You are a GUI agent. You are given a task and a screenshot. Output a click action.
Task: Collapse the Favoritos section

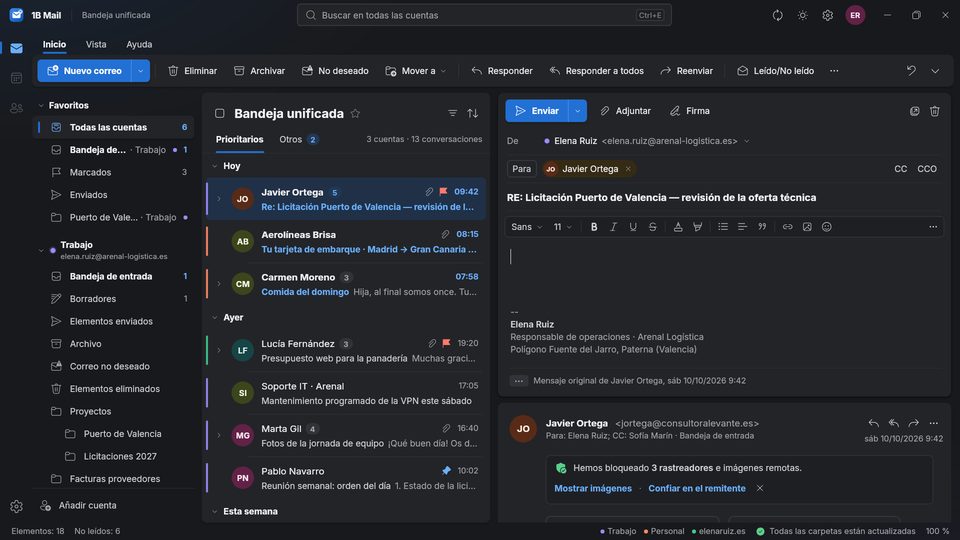tap(41, 105)
